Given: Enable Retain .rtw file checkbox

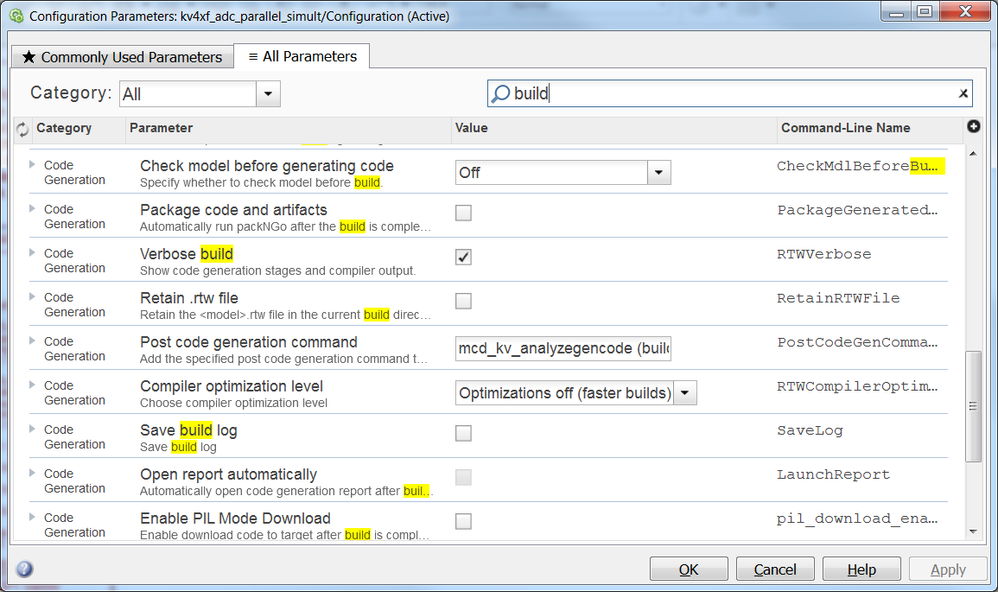Looking at the screenshot, I should [463, 301].
